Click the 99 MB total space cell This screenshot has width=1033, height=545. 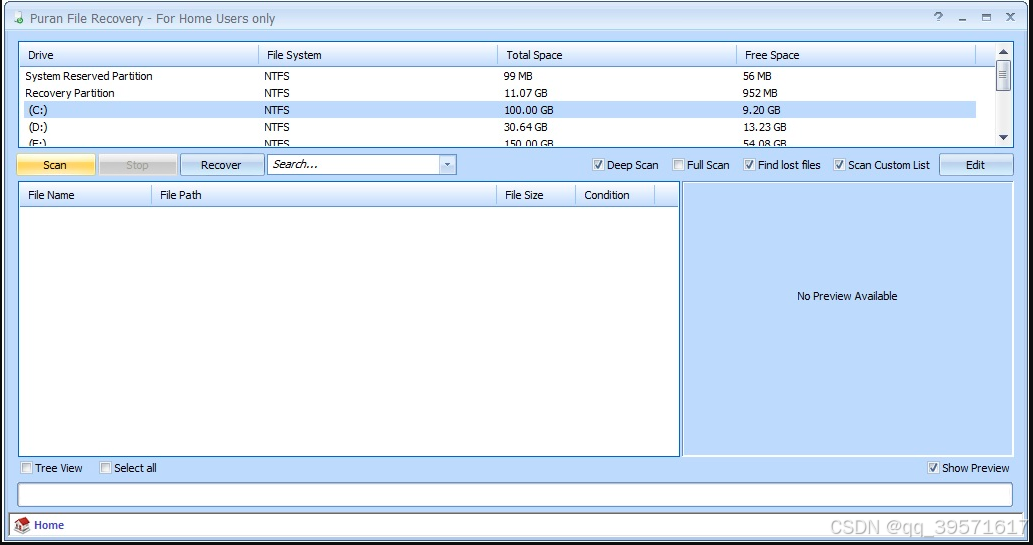[518, 76]
